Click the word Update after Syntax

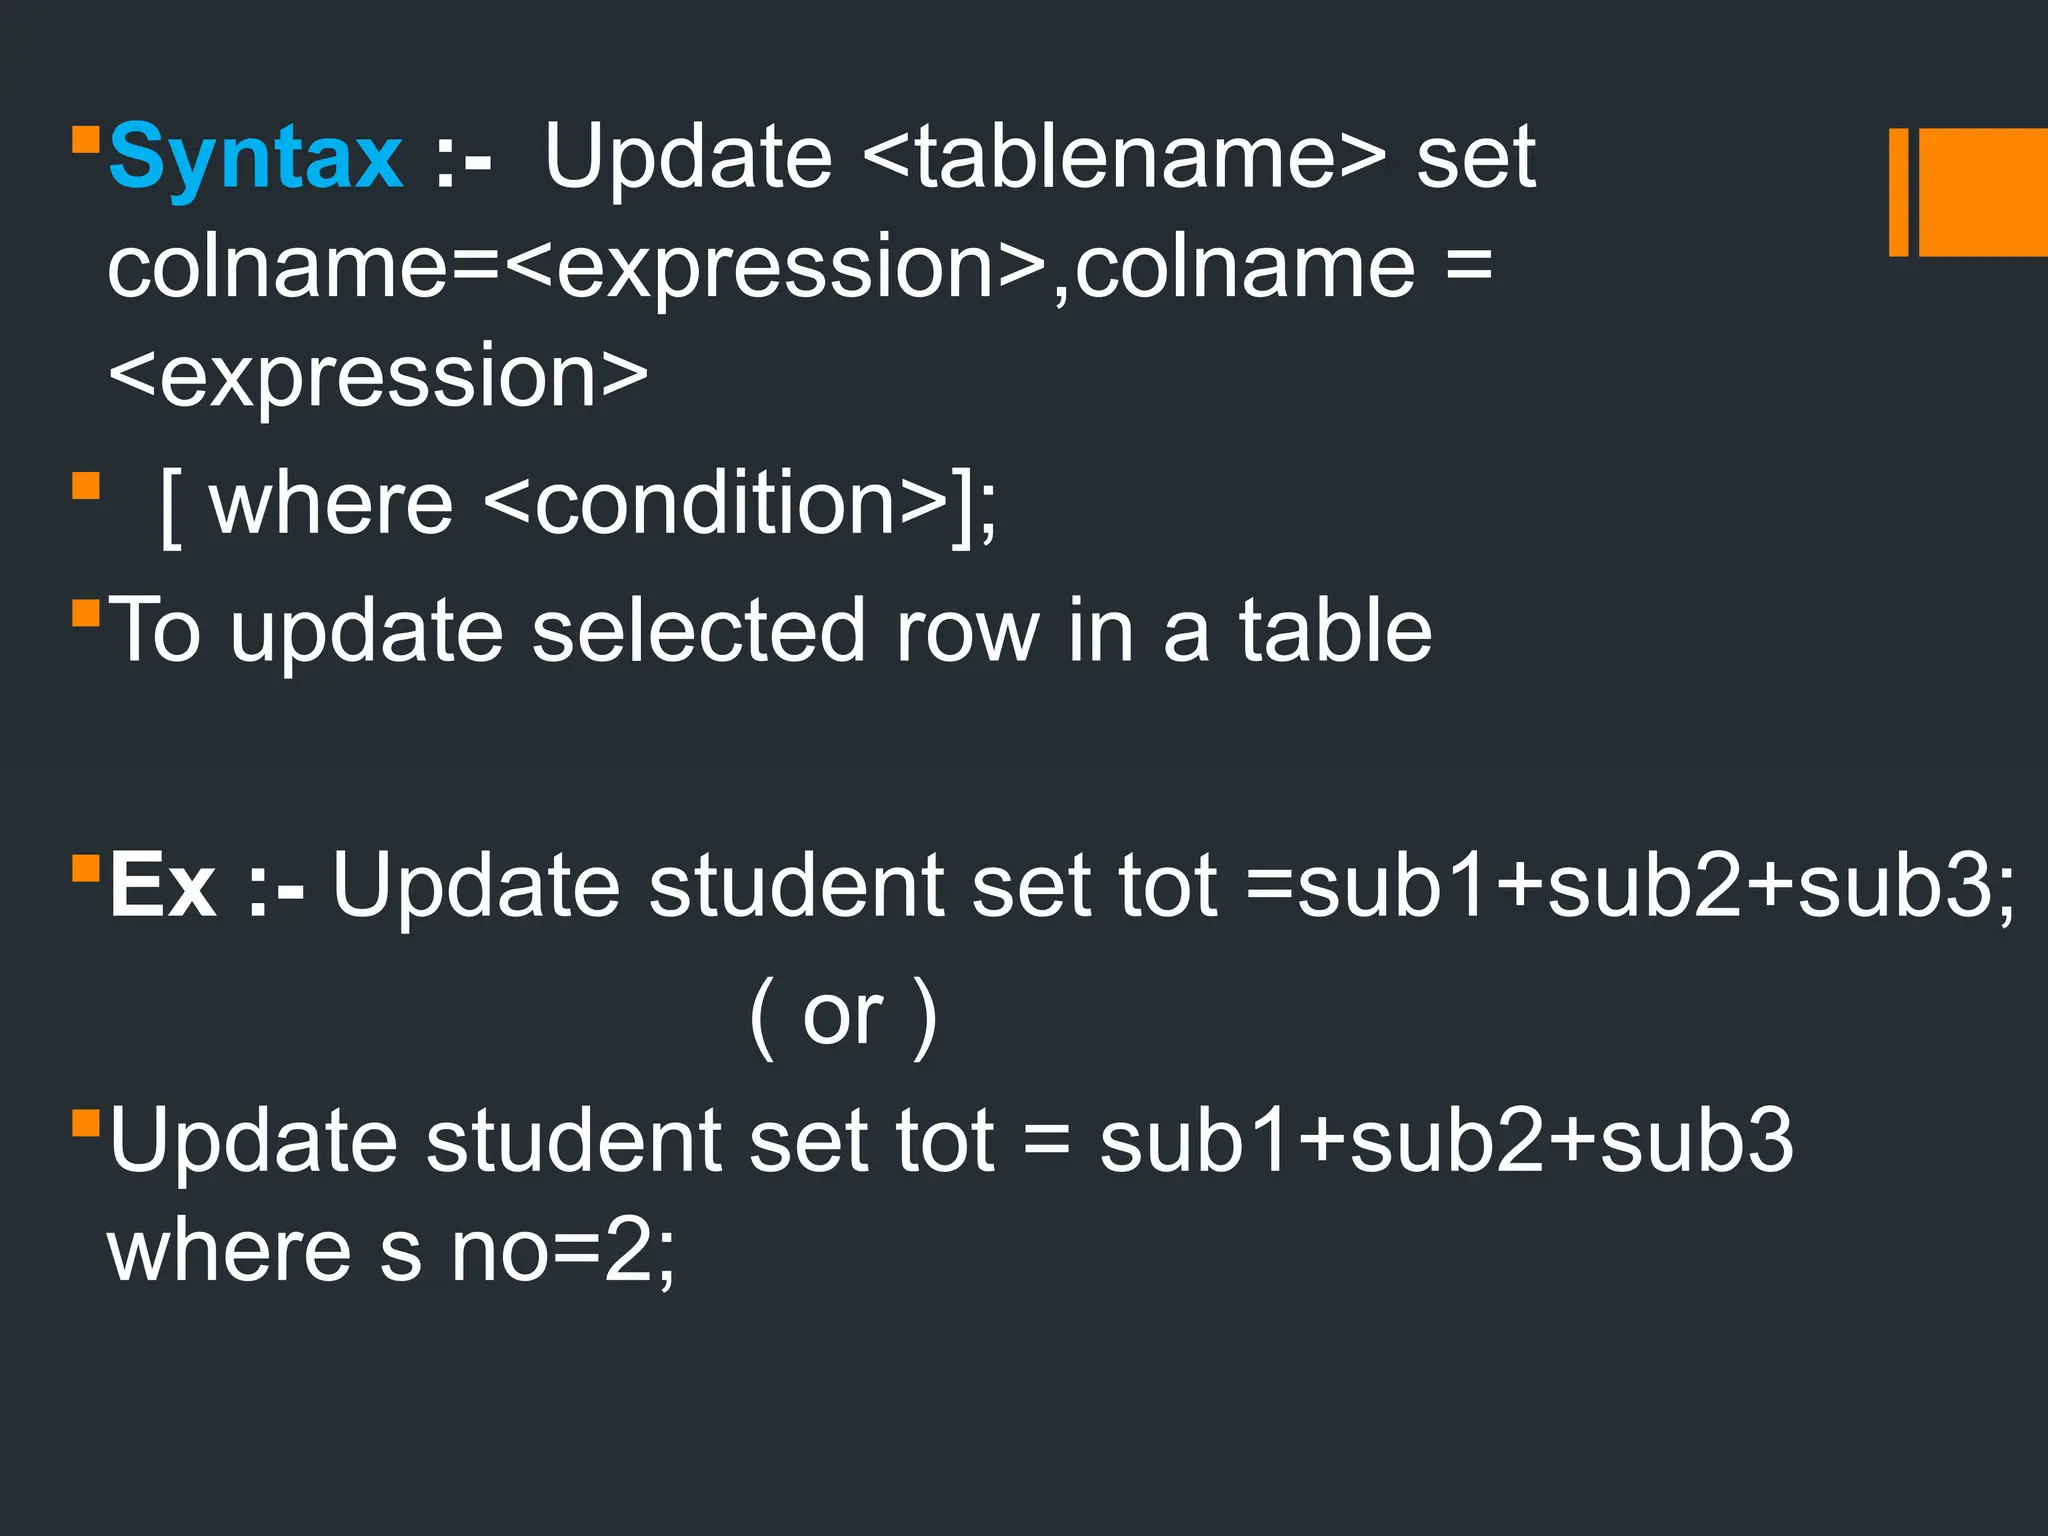click(688, 157)
